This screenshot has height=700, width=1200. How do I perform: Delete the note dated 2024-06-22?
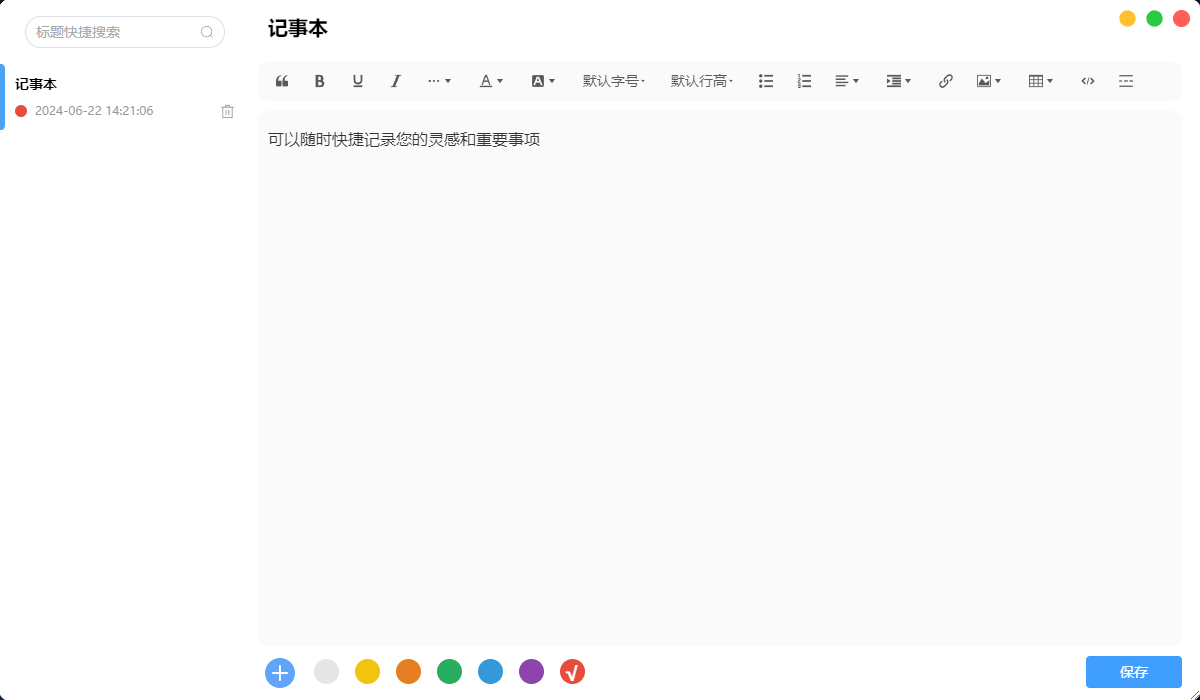click(x=227, y=111)
